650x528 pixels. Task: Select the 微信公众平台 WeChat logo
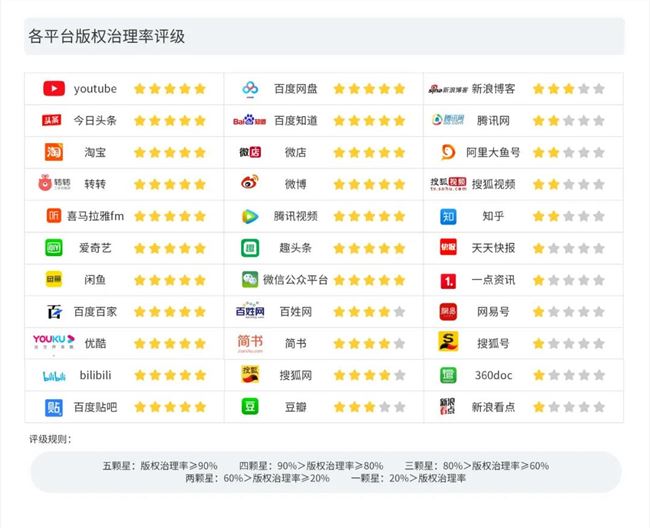pos(250,280)
